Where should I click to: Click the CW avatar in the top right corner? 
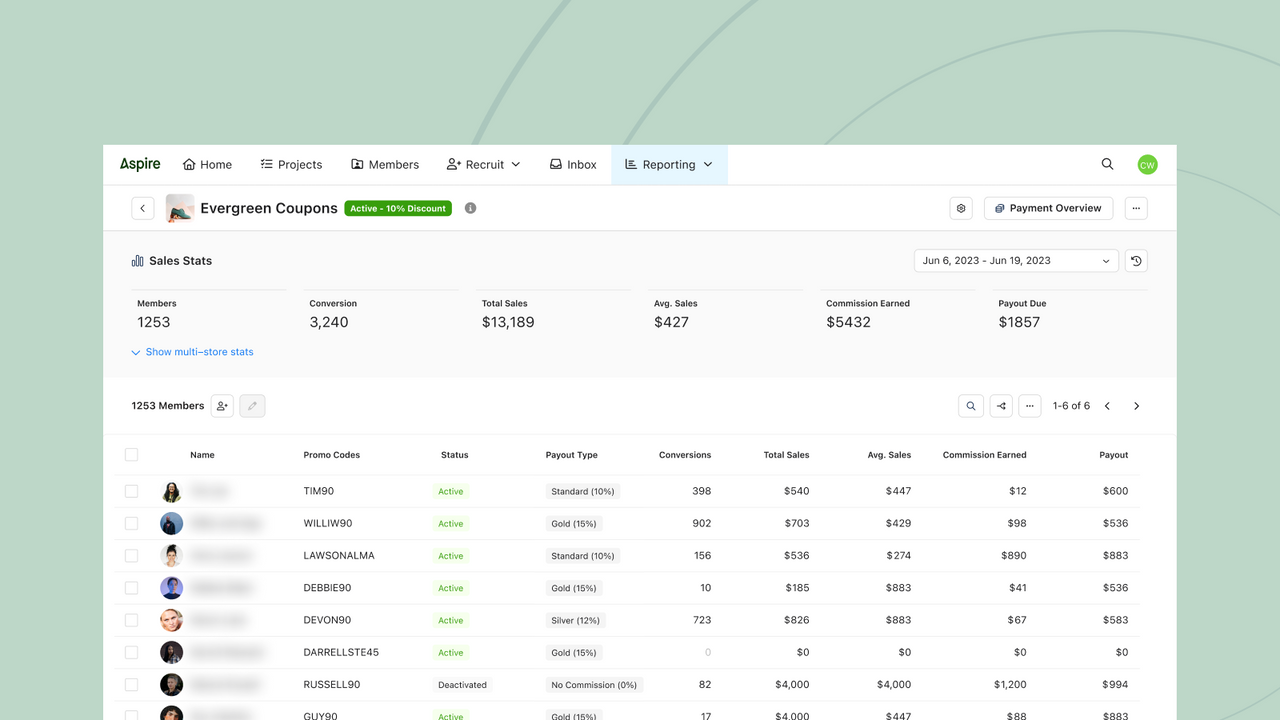(1147, 164)
